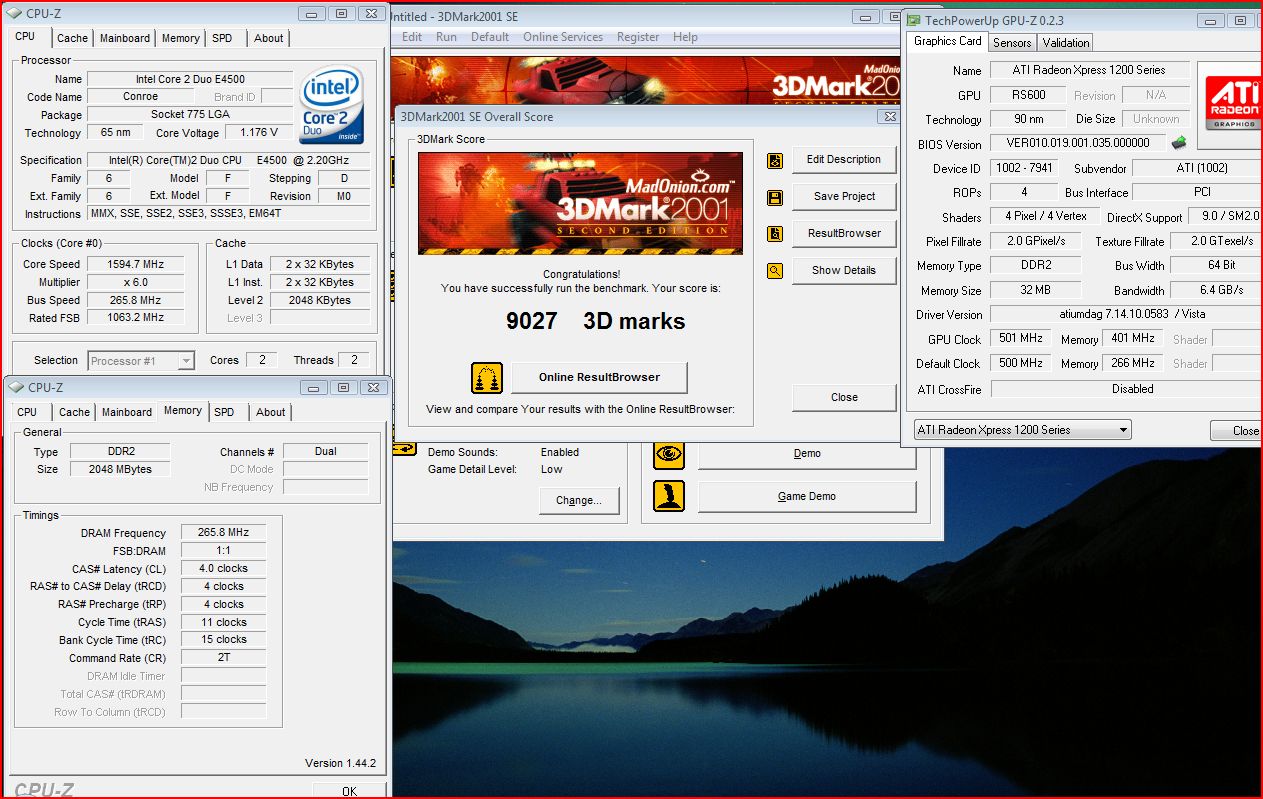Click the Show Details button
1263x799 pixels.
pos(844,270)
